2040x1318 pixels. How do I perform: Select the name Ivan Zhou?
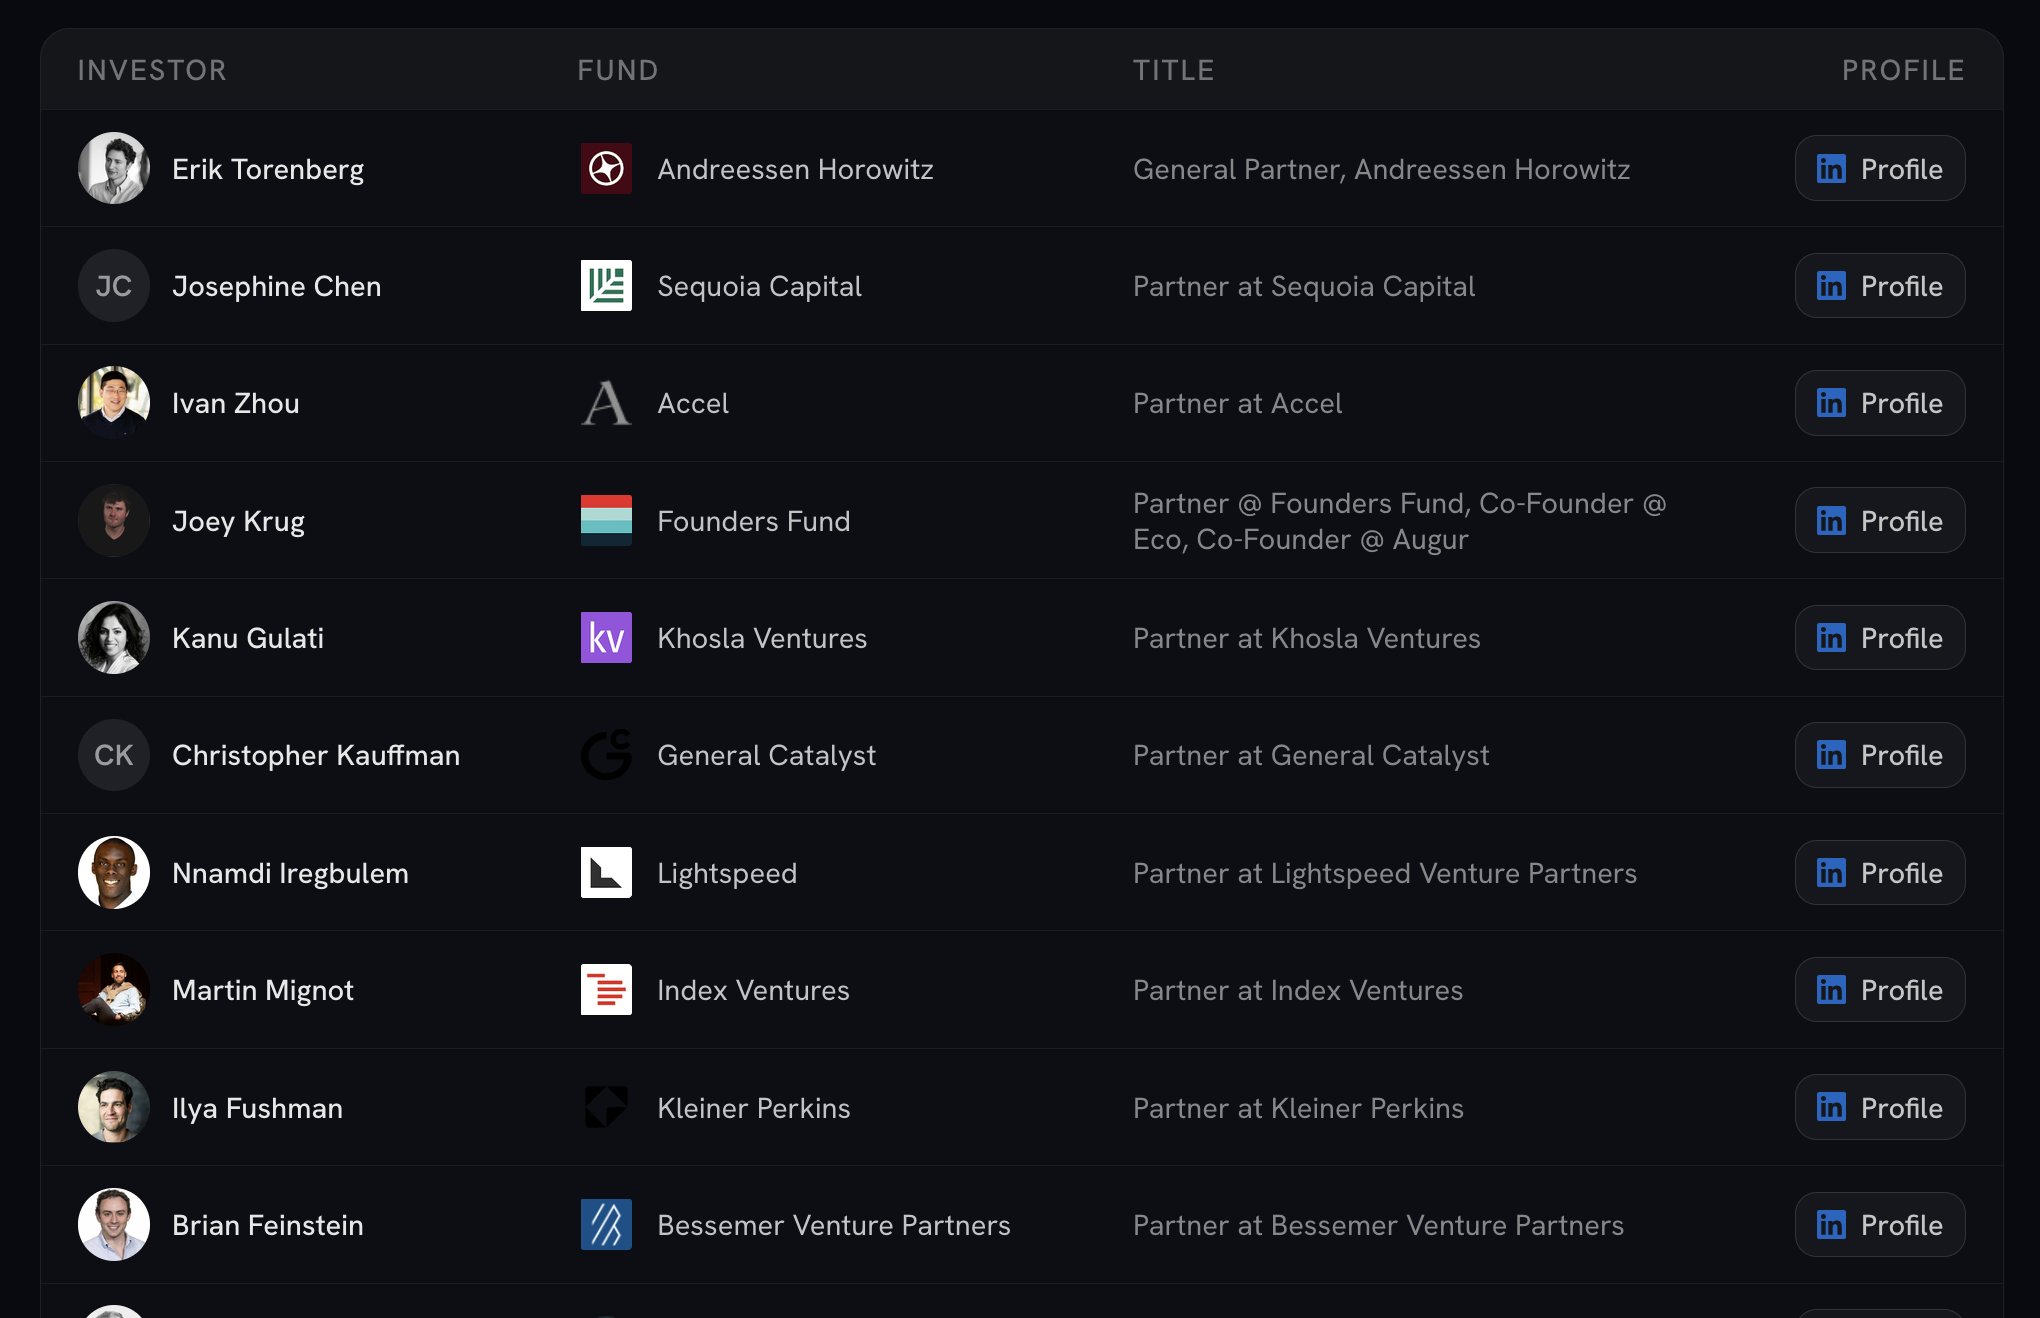point(235,403)
